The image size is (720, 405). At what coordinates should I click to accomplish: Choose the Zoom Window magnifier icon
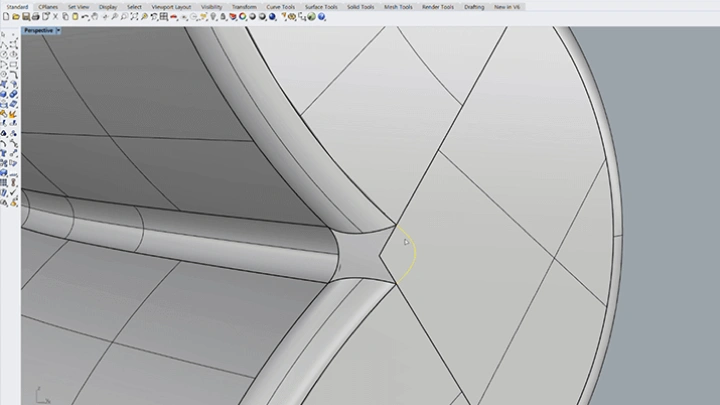point(124,17)
